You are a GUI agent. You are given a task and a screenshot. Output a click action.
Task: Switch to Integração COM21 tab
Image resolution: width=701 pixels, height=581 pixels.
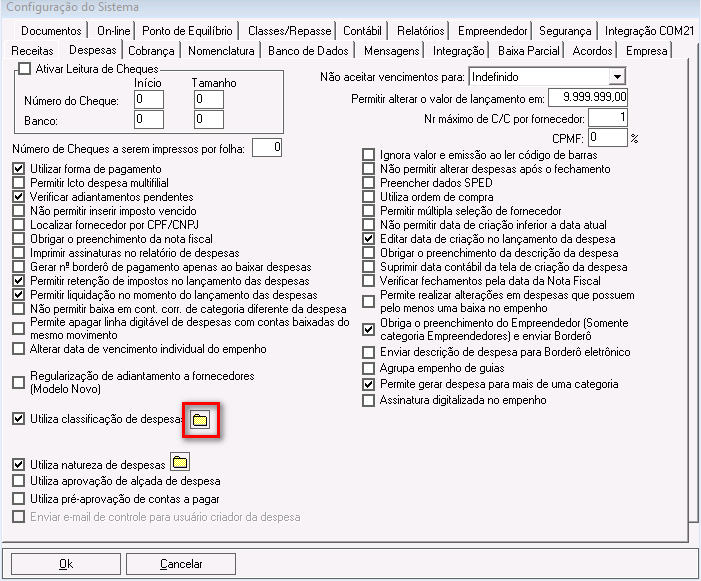[649, 31]
